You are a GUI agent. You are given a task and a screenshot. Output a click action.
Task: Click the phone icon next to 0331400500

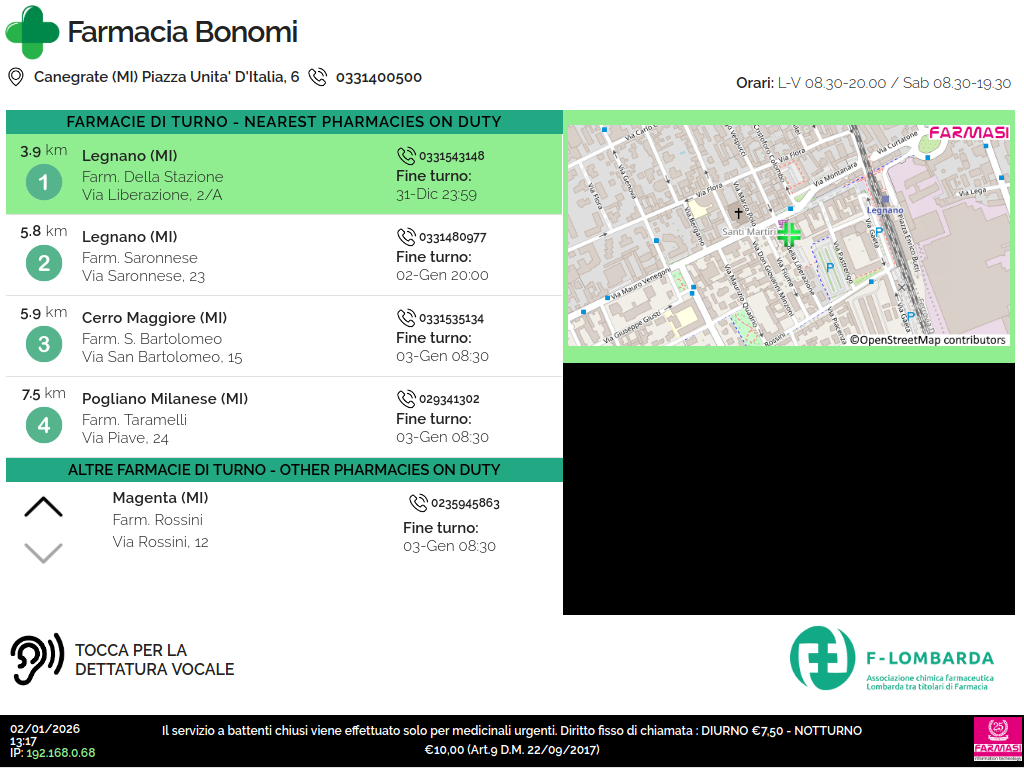pyautogui.click(x=318, y=77)
